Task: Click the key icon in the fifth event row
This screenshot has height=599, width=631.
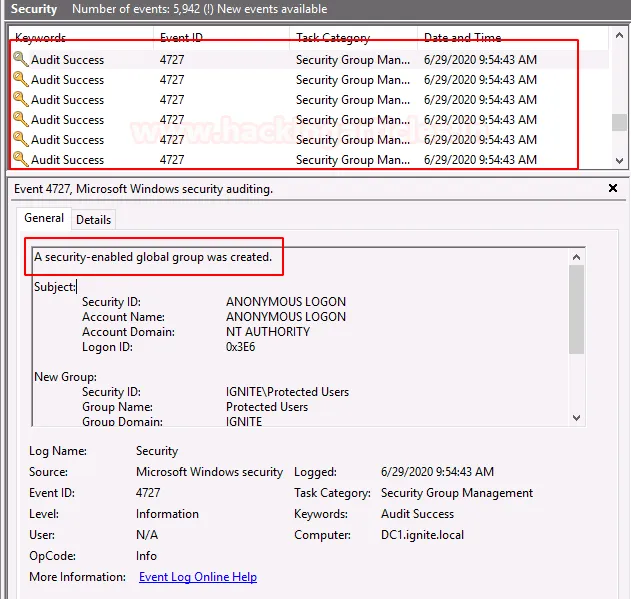Action: coord(20,140)
